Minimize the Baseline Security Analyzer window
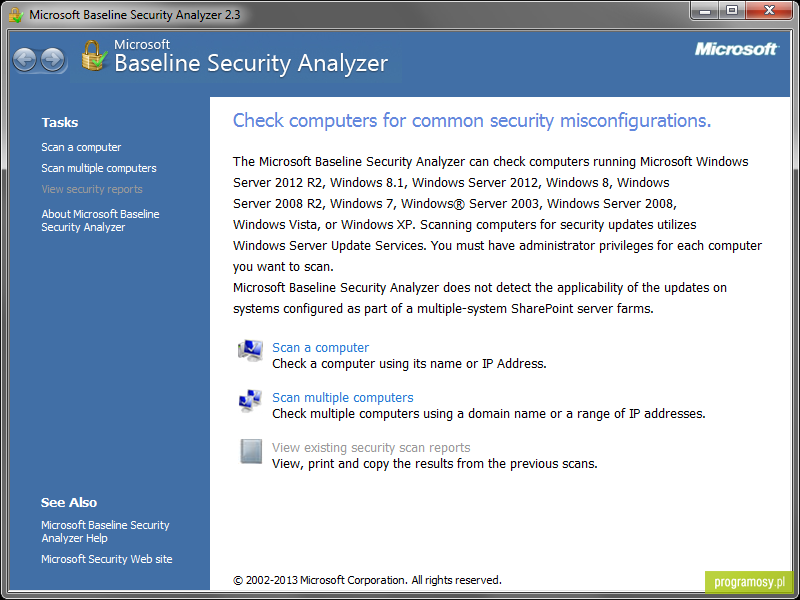 706,10
